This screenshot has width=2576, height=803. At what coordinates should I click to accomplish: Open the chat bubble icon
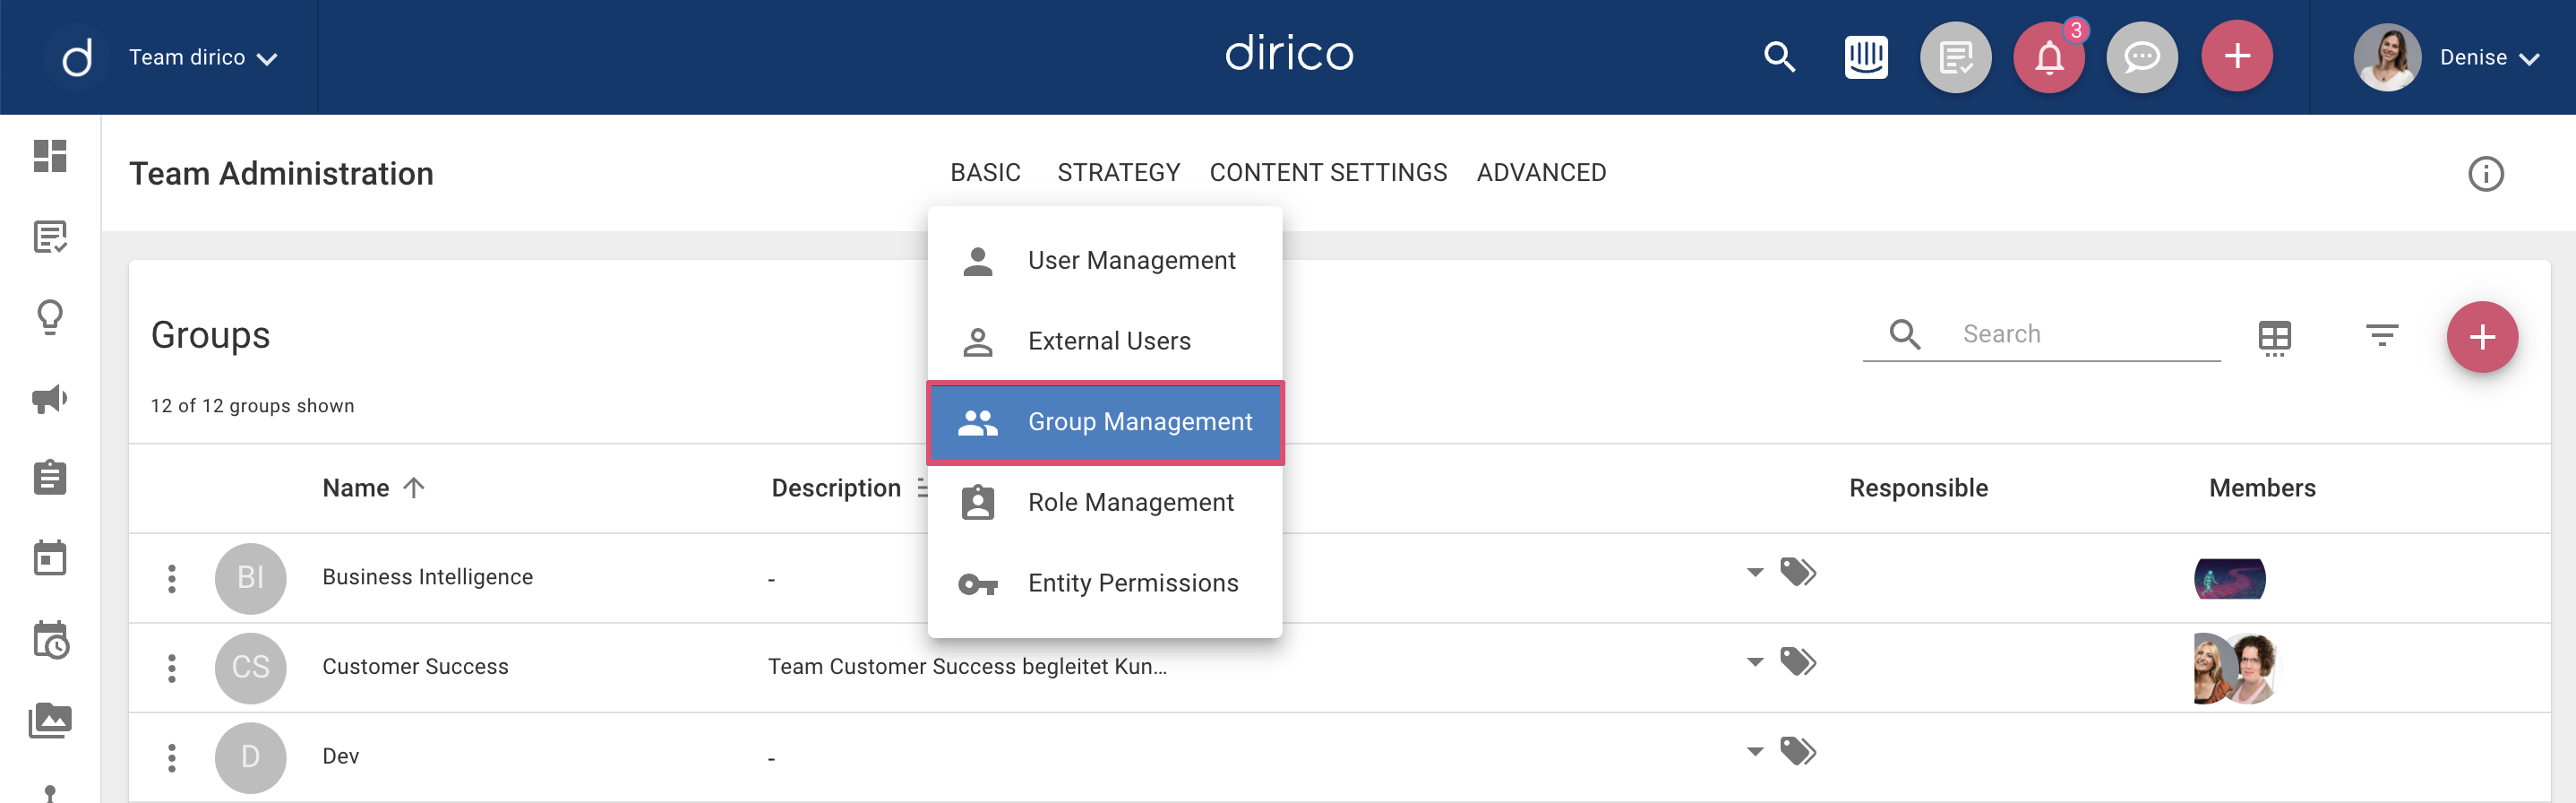(2142, 57)
